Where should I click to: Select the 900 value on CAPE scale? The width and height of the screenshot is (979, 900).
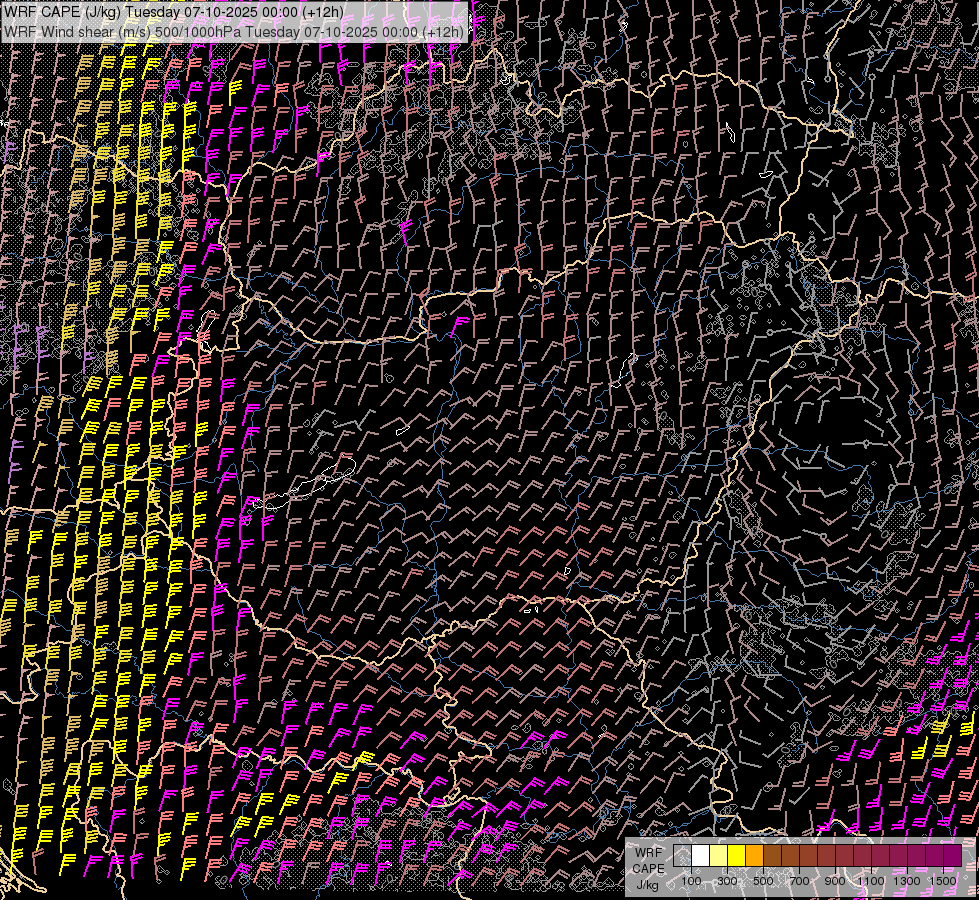835,881
